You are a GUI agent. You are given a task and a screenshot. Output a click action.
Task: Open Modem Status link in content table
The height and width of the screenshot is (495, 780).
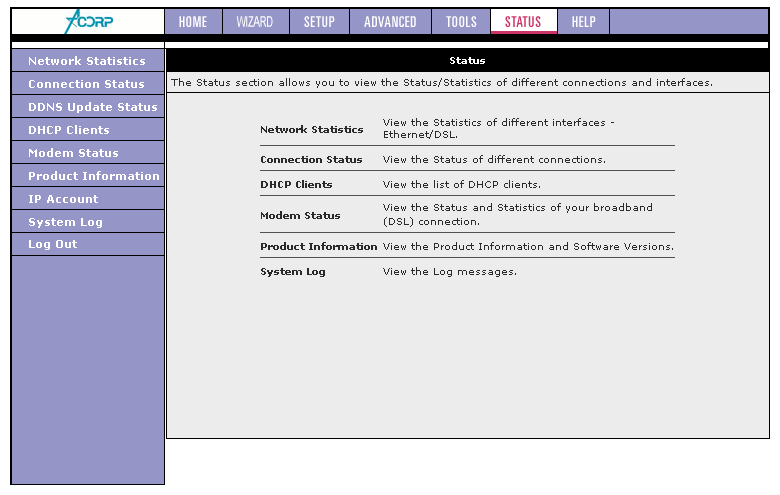[x=300, y=215]
